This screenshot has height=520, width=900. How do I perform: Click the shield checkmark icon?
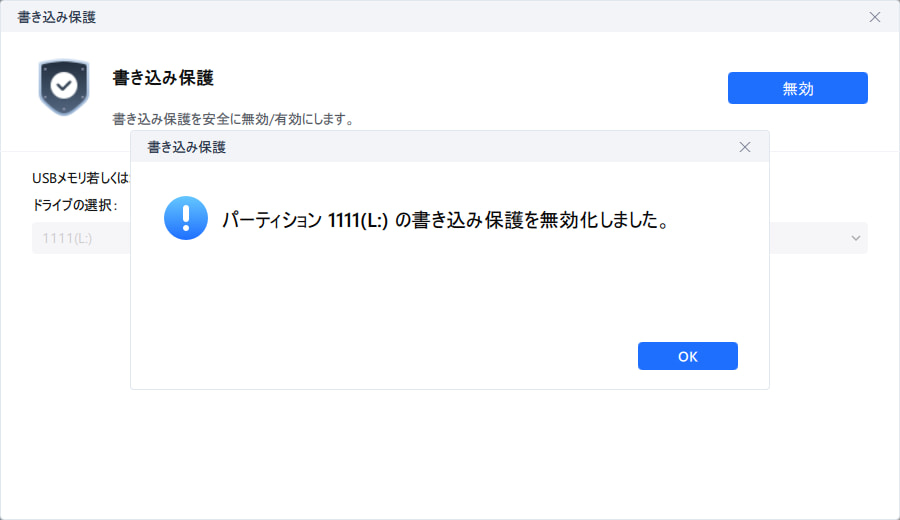64,87
